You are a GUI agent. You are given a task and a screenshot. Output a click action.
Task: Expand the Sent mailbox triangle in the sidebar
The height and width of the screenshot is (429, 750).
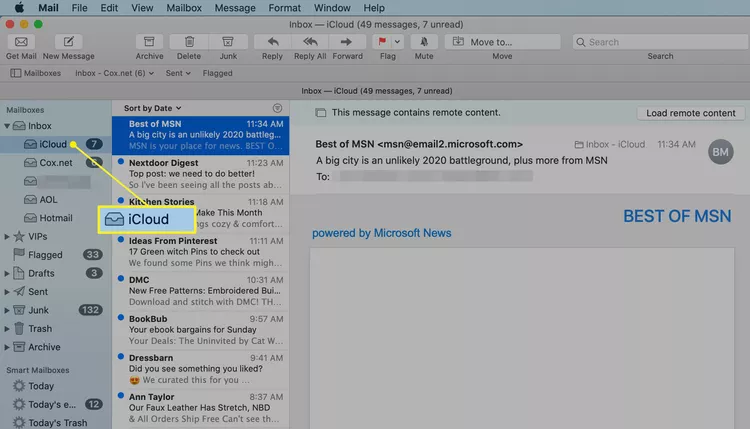pyautogui.click(x=7, y=292)
